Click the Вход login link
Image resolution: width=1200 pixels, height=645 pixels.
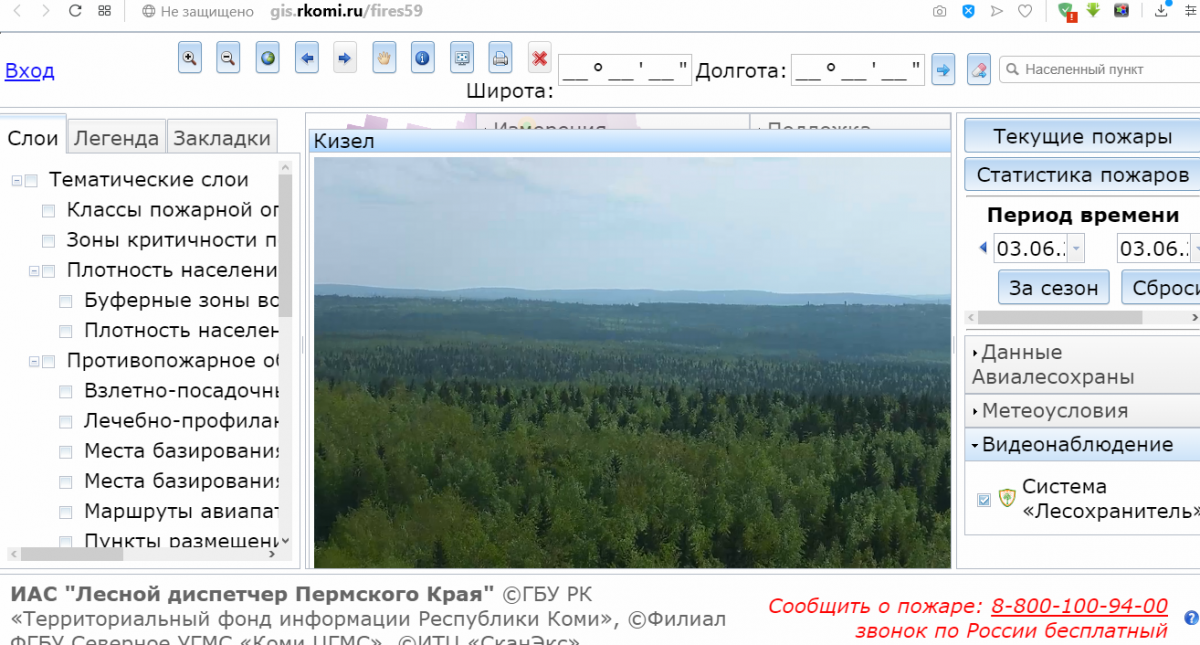(x=30, y=71)
